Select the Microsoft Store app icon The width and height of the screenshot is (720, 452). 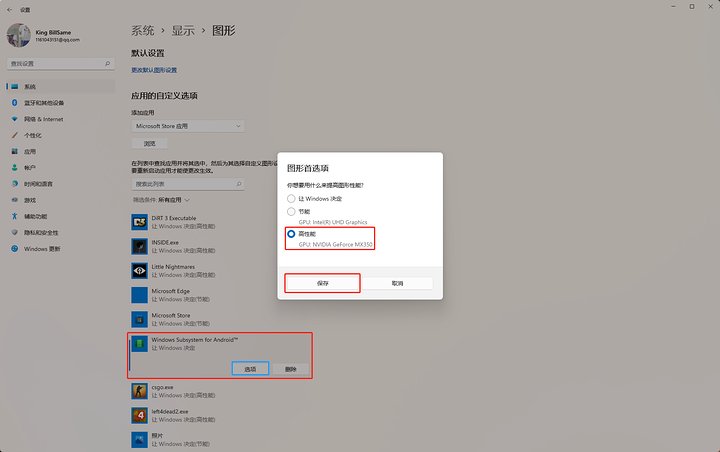coord(139,320)
